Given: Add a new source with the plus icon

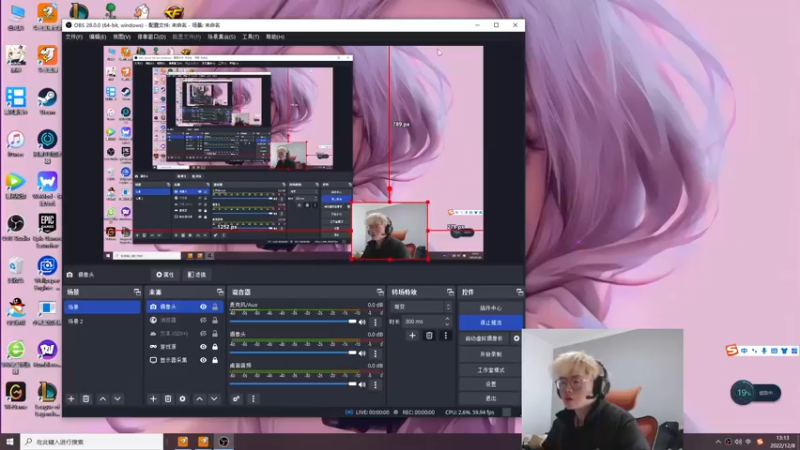Looking at the screenshot, I should (x=153, y=398).
